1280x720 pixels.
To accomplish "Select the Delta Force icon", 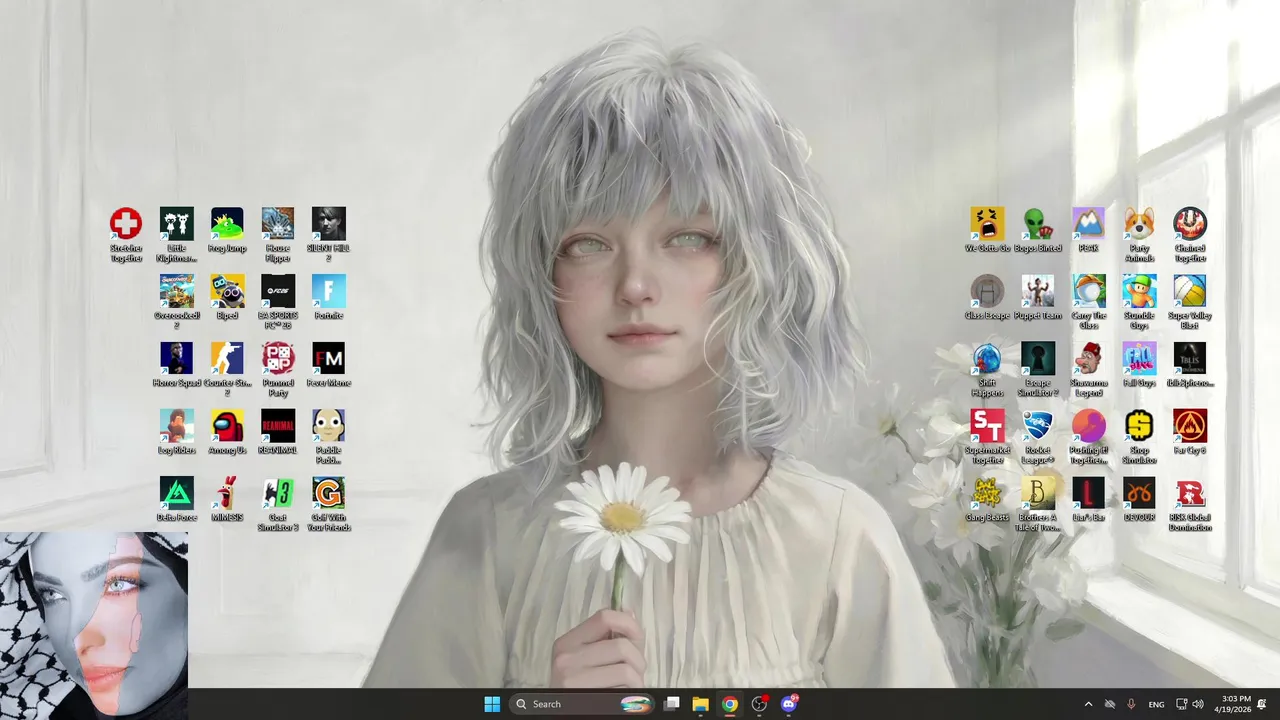I will click(x=177, y=493).
